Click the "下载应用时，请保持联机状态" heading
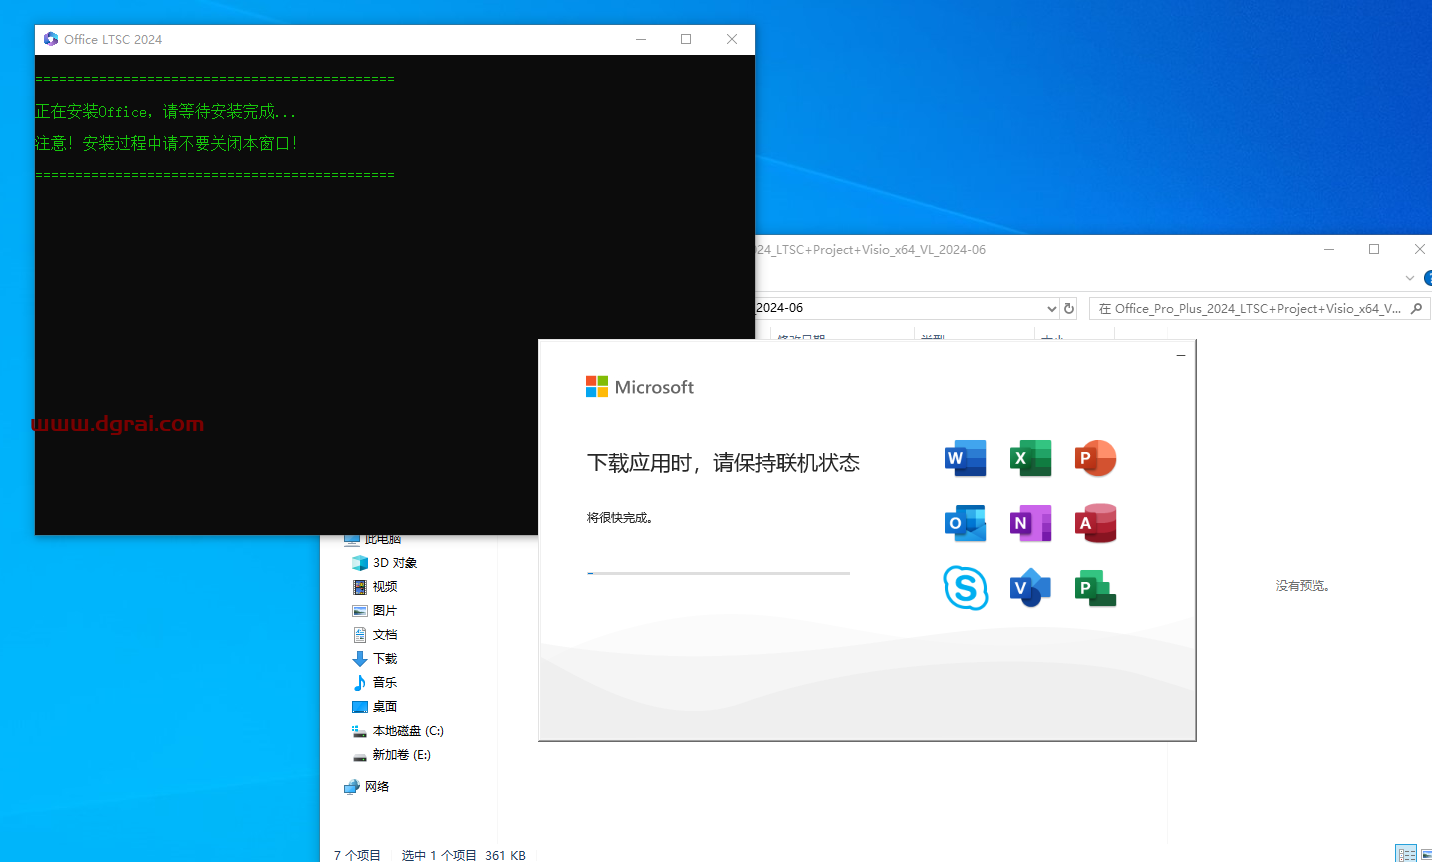This screenshot has height=862, width=1432. coord(723,463)
